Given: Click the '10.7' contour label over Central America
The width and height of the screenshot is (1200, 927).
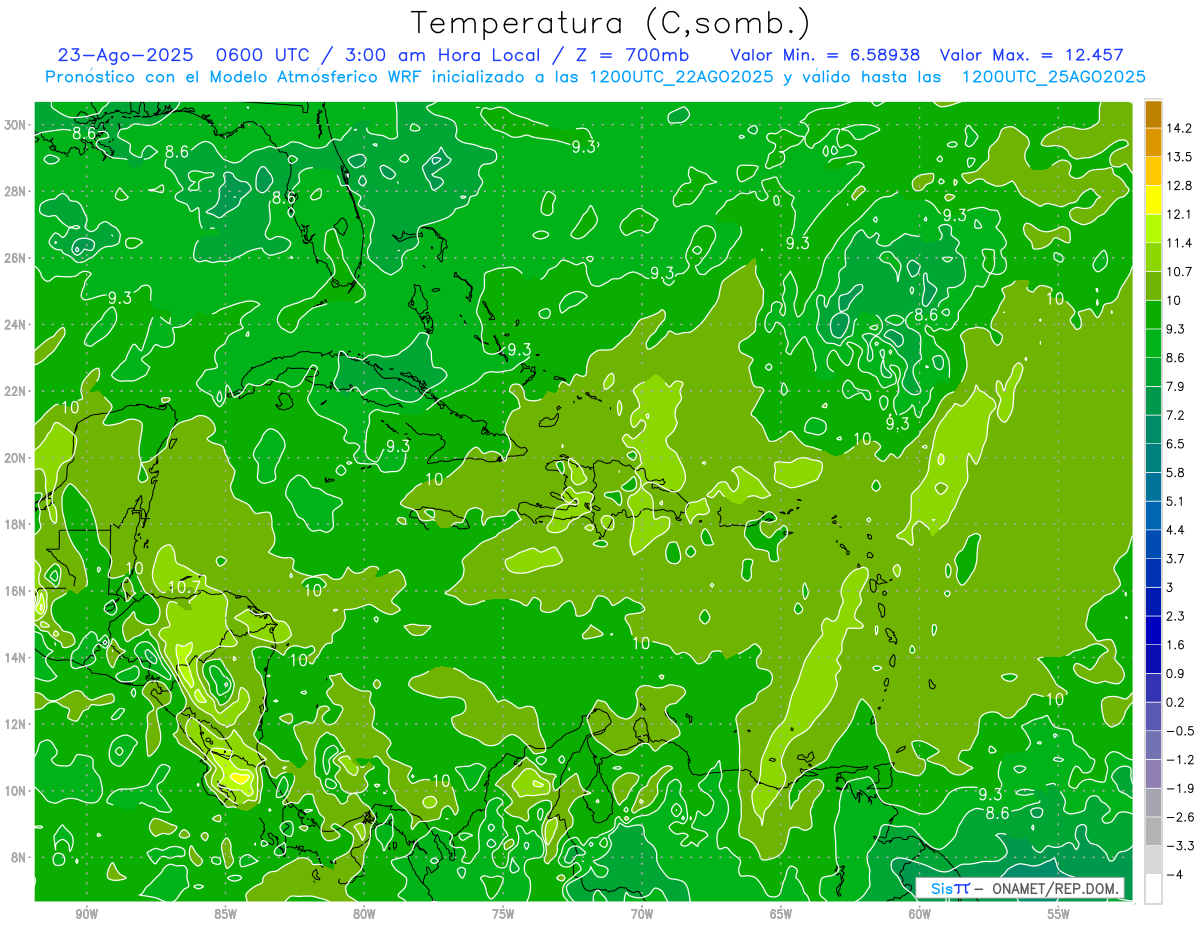Looking at the screenshot, I should click(186, 588).
